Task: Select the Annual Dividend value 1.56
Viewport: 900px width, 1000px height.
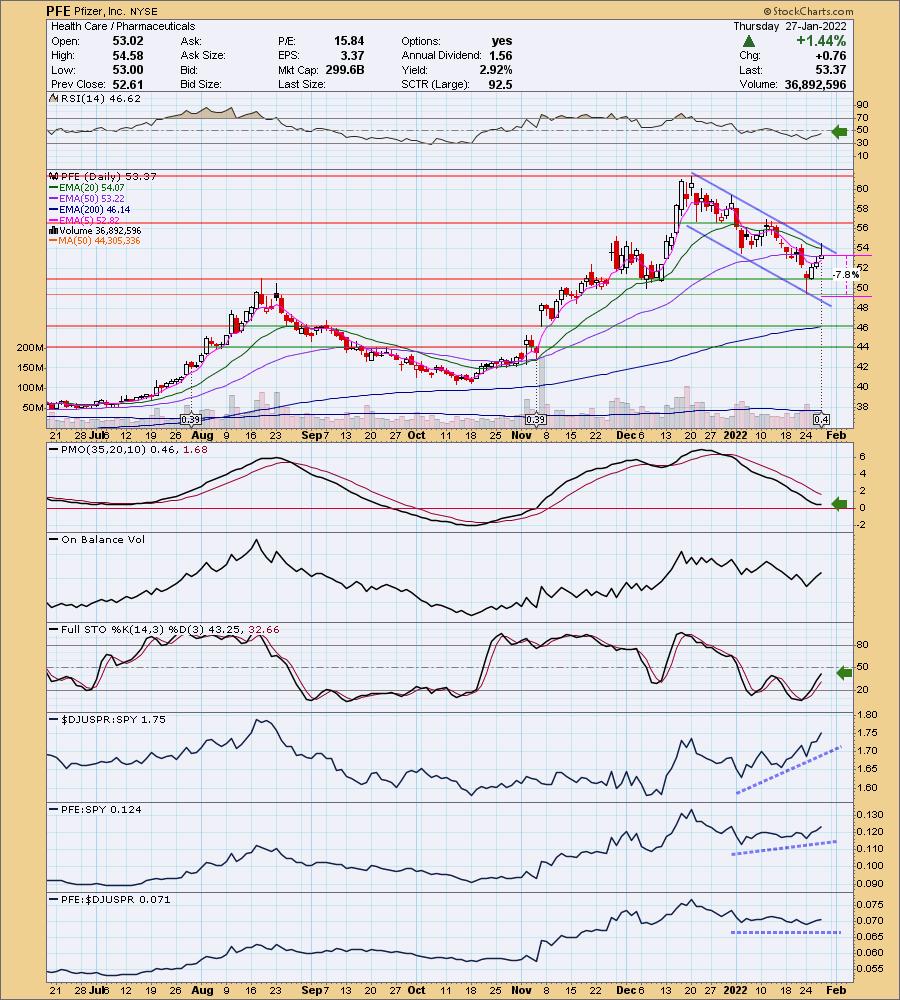Action: tap(501, 55)
